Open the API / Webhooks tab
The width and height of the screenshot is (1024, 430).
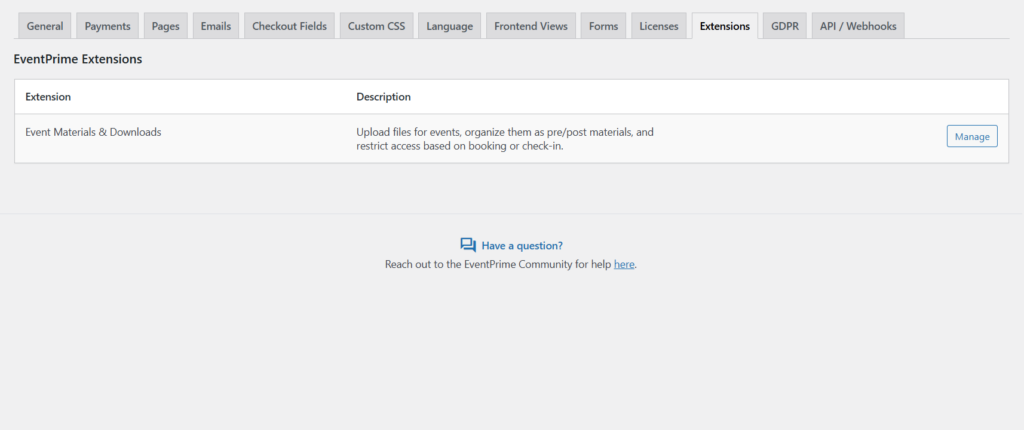(x=858, y=26)
